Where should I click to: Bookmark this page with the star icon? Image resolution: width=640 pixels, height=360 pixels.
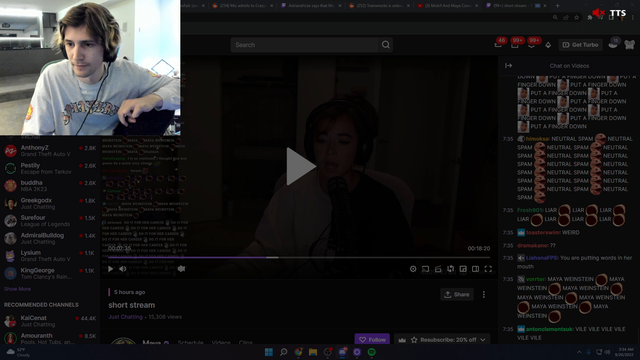click(577, 18)
